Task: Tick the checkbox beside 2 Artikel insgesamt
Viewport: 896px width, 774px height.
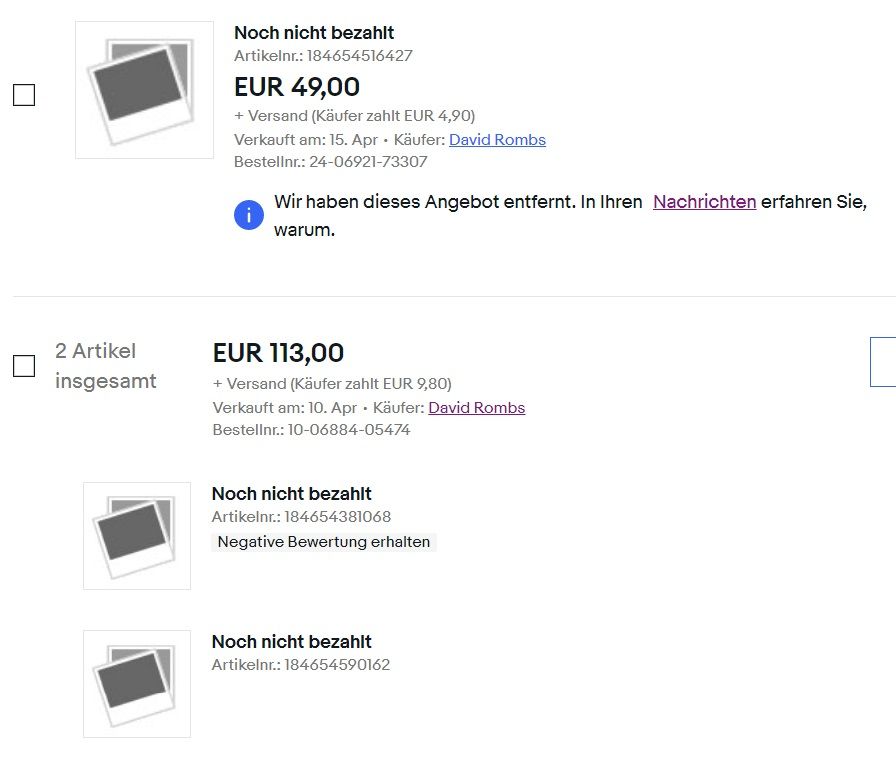Action: tap(24, 366)
